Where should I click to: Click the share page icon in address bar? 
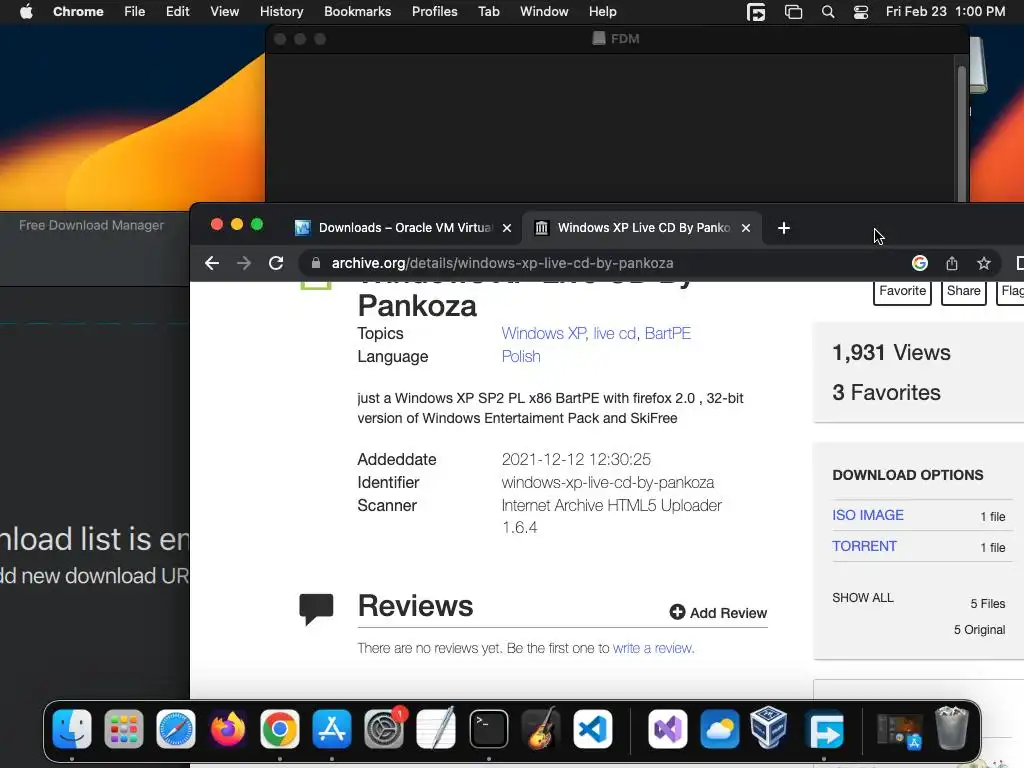pos(952,263)
